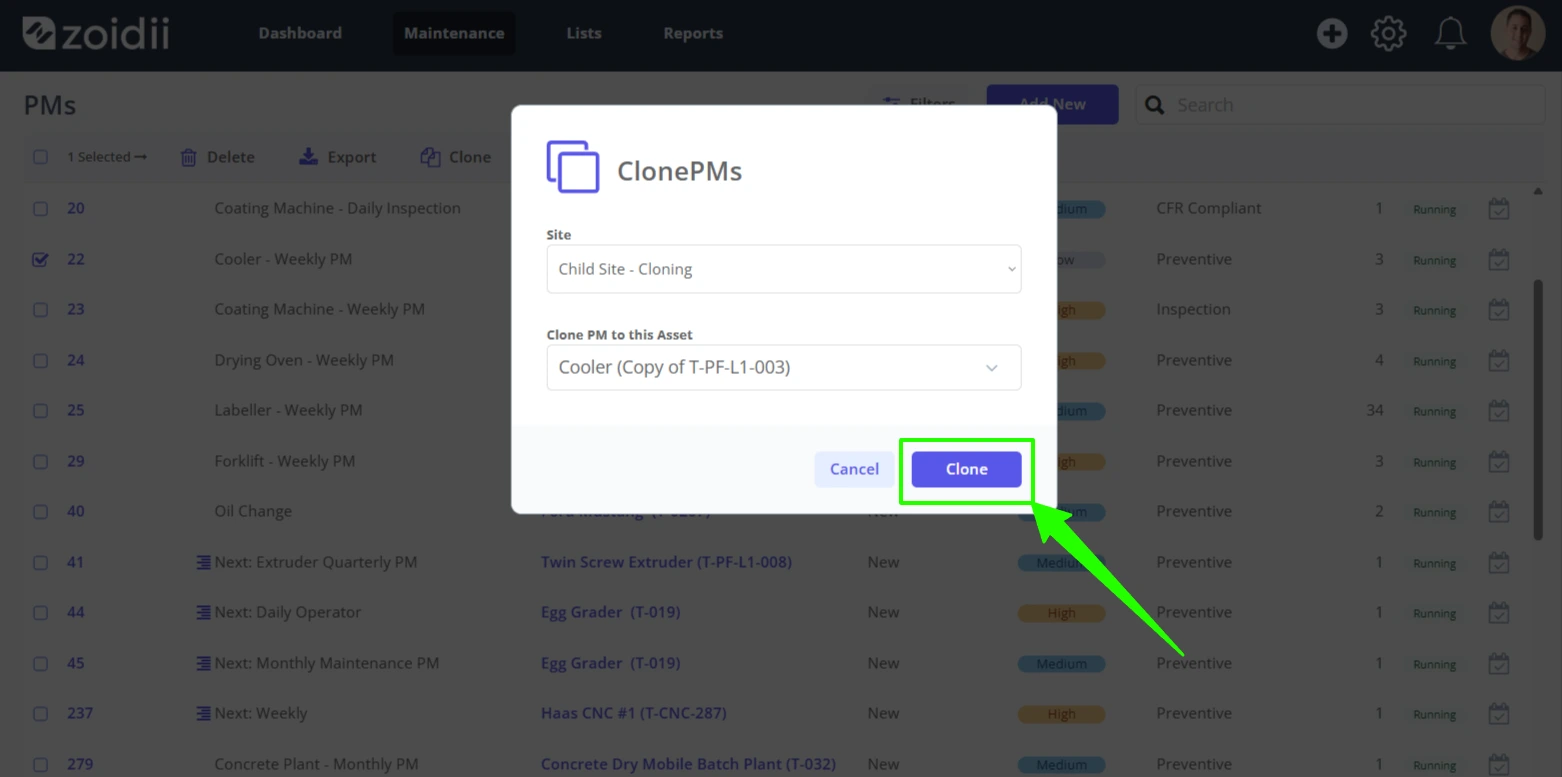Check the box for PM 24

(40, 360)
